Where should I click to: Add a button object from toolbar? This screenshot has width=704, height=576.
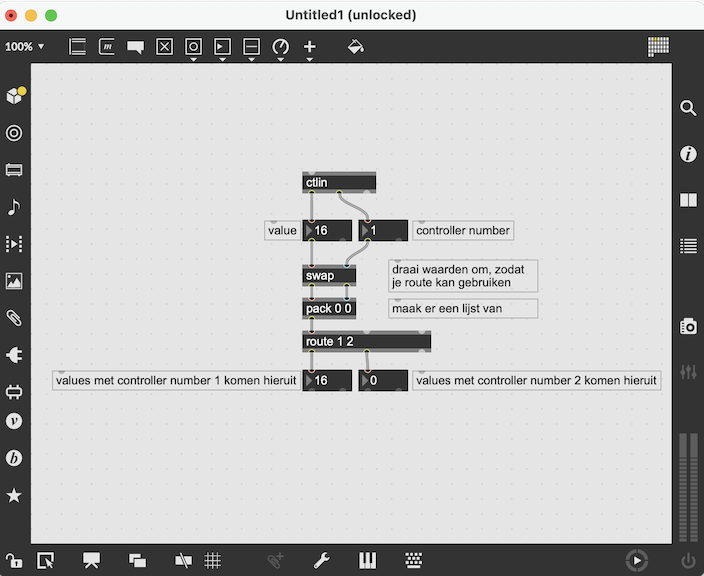(x=194, y=47)
